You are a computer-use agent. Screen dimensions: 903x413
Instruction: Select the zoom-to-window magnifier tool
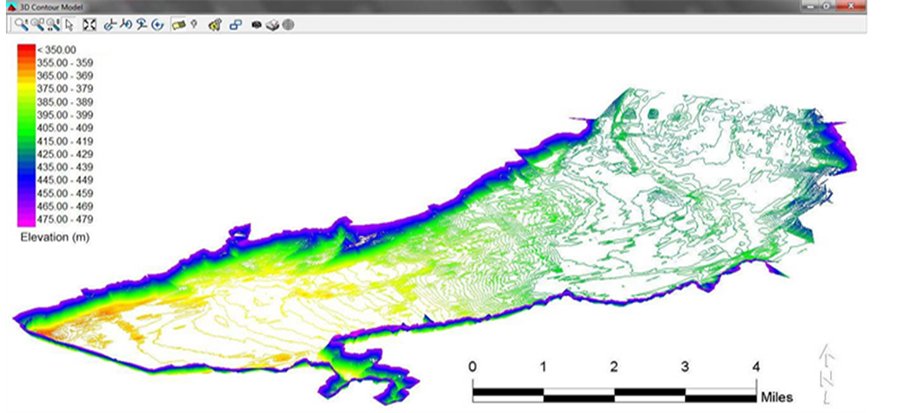[x=53, y=23]
